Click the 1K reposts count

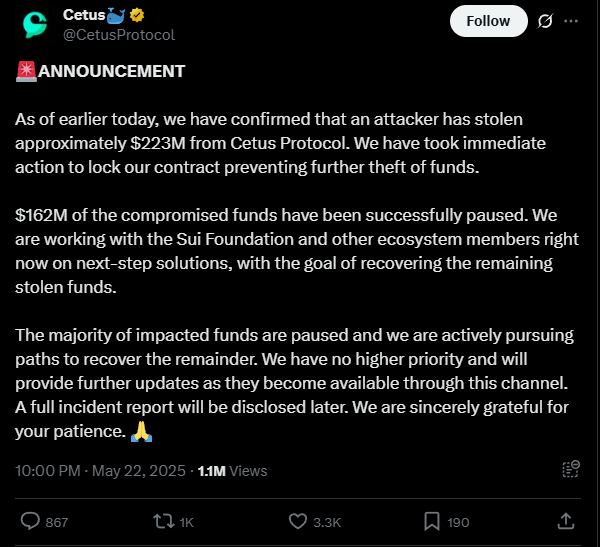pos(188,522)
